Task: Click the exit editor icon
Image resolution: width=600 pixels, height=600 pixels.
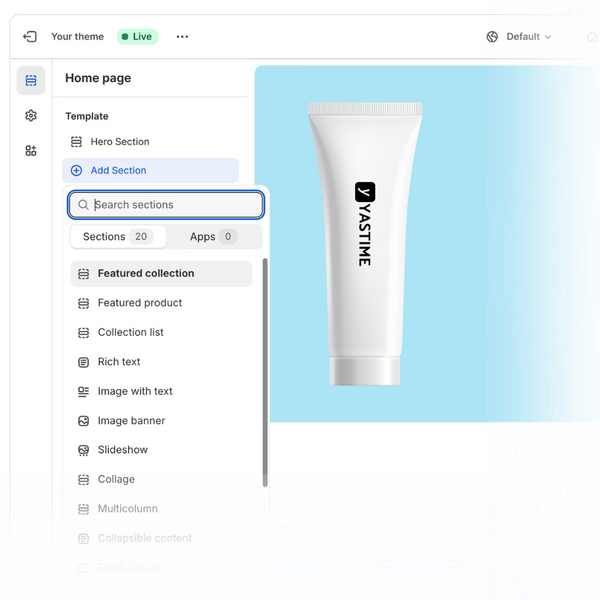Action: click(x=30, y=37)
